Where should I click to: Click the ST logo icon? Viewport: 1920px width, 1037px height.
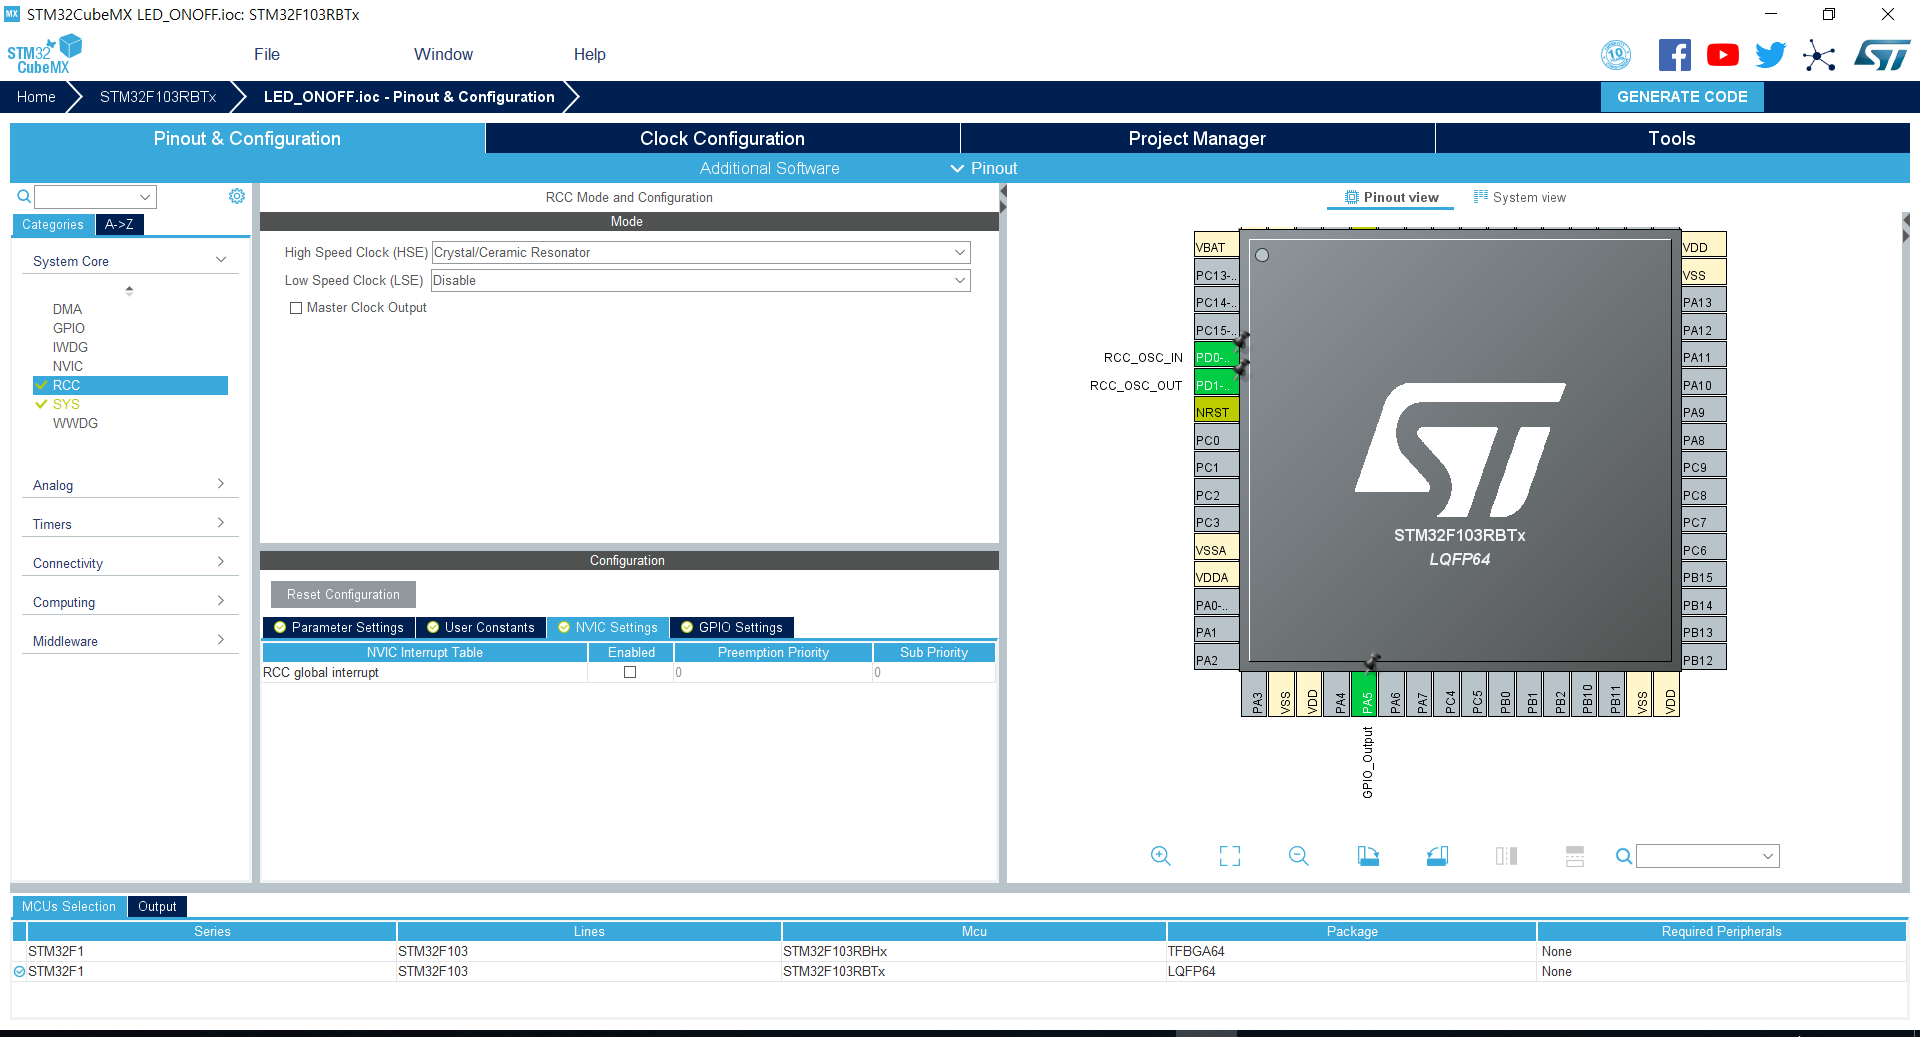click(x=1882, y=55)
